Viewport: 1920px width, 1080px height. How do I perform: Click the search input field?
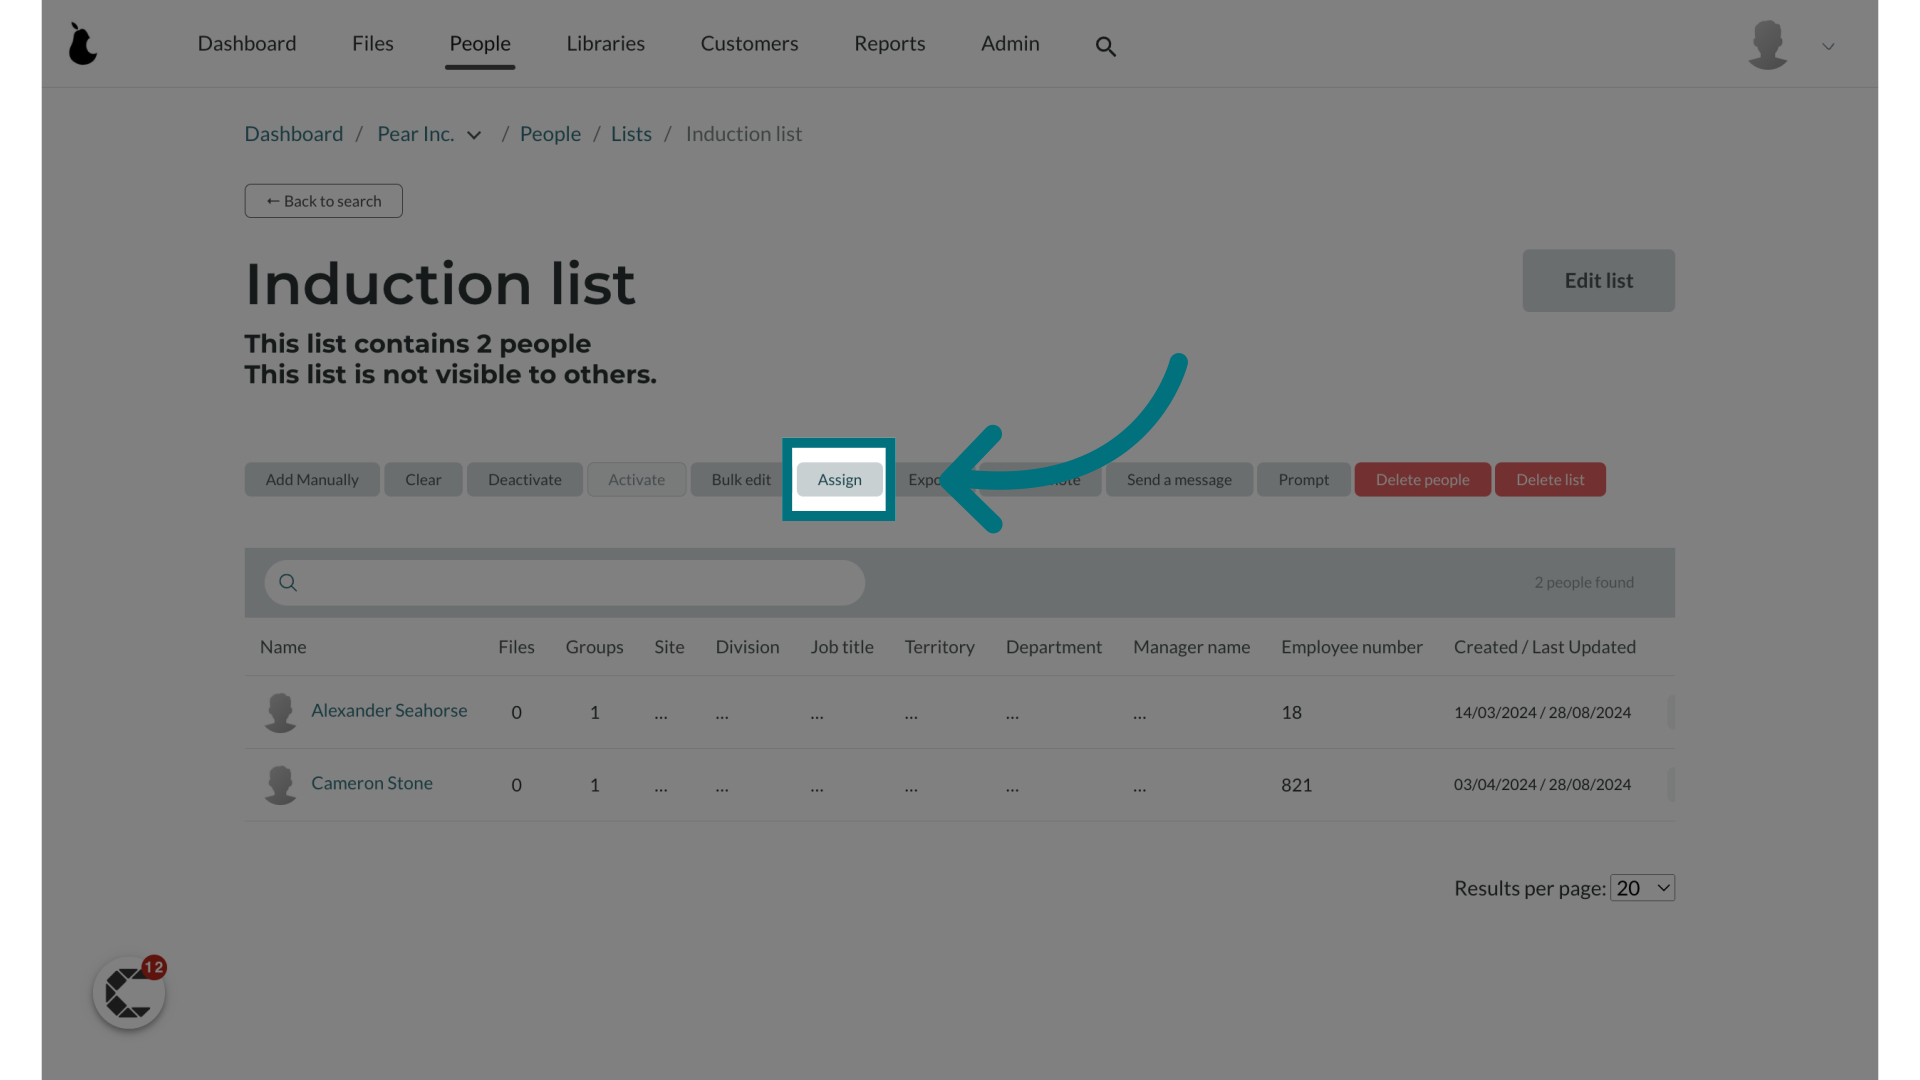(564, 582)
